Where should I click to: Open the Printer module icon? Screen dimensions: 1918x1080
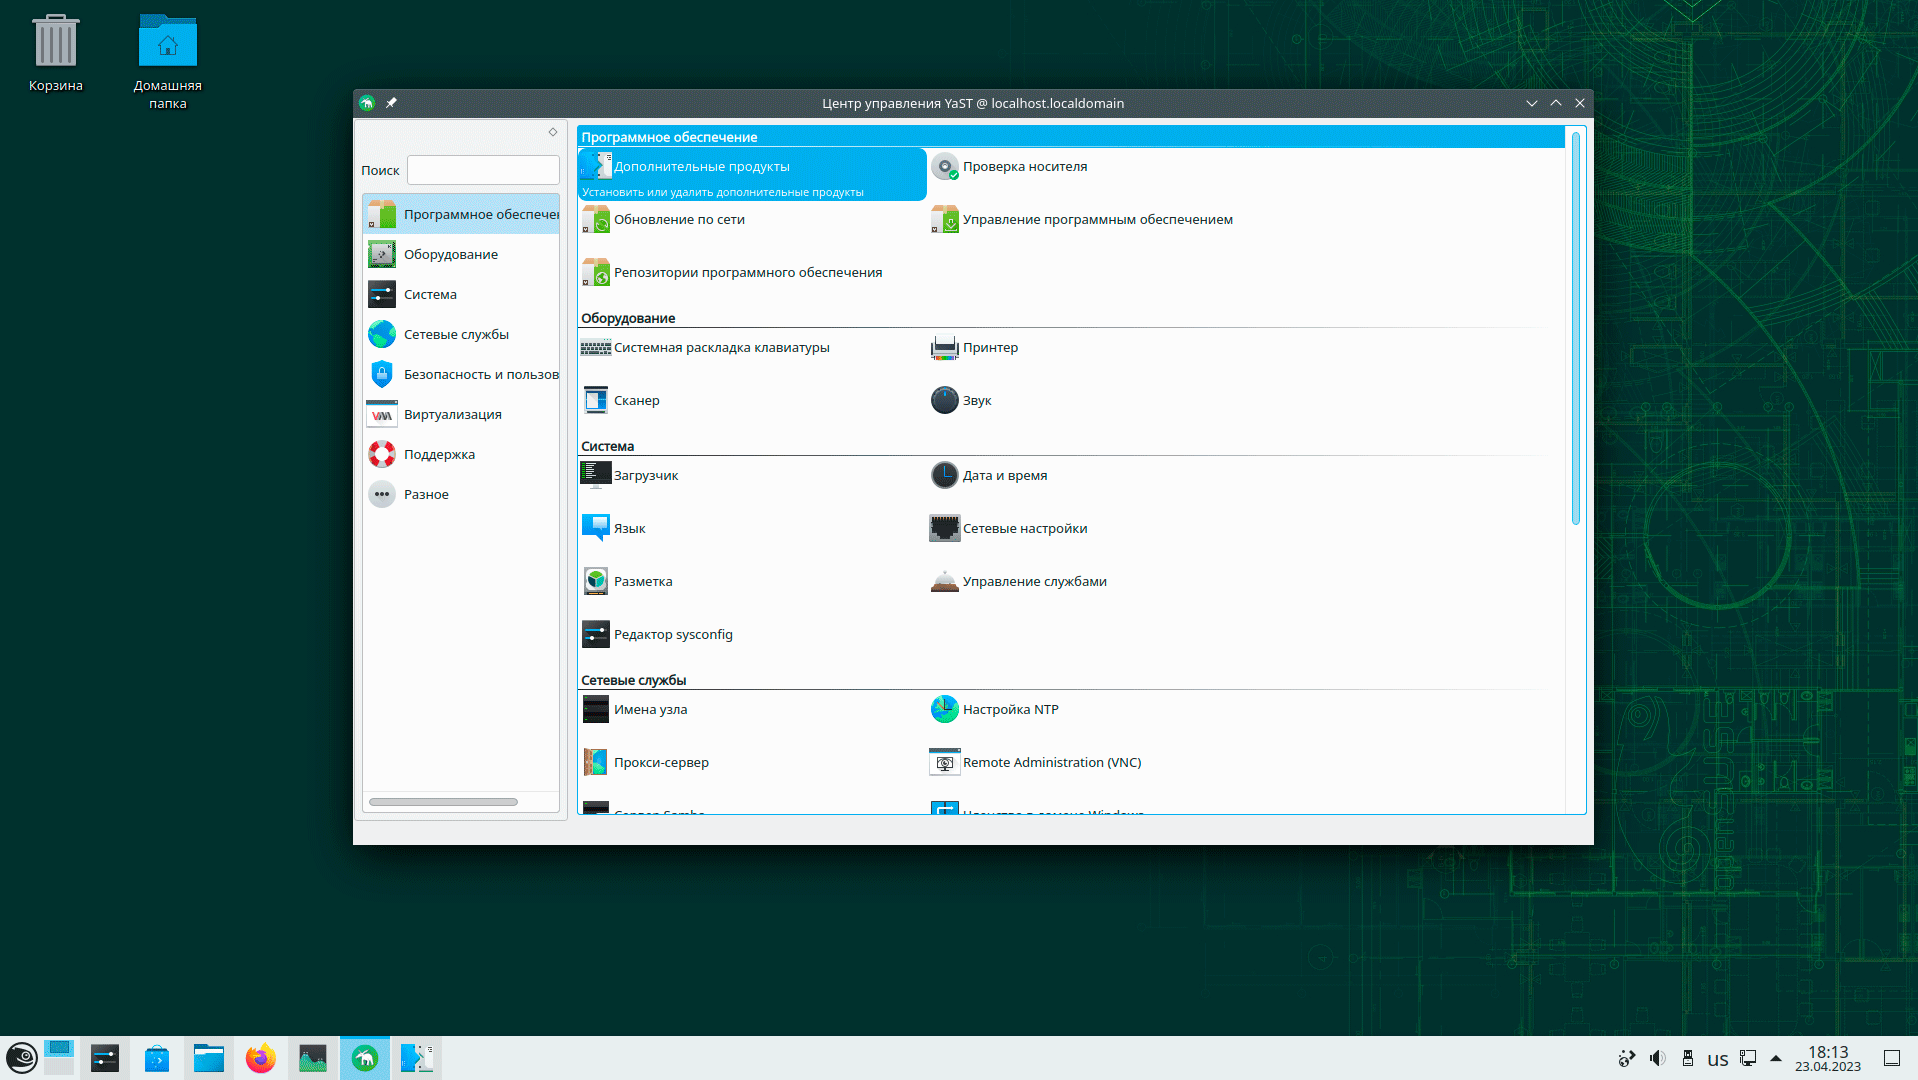[944, 348]
